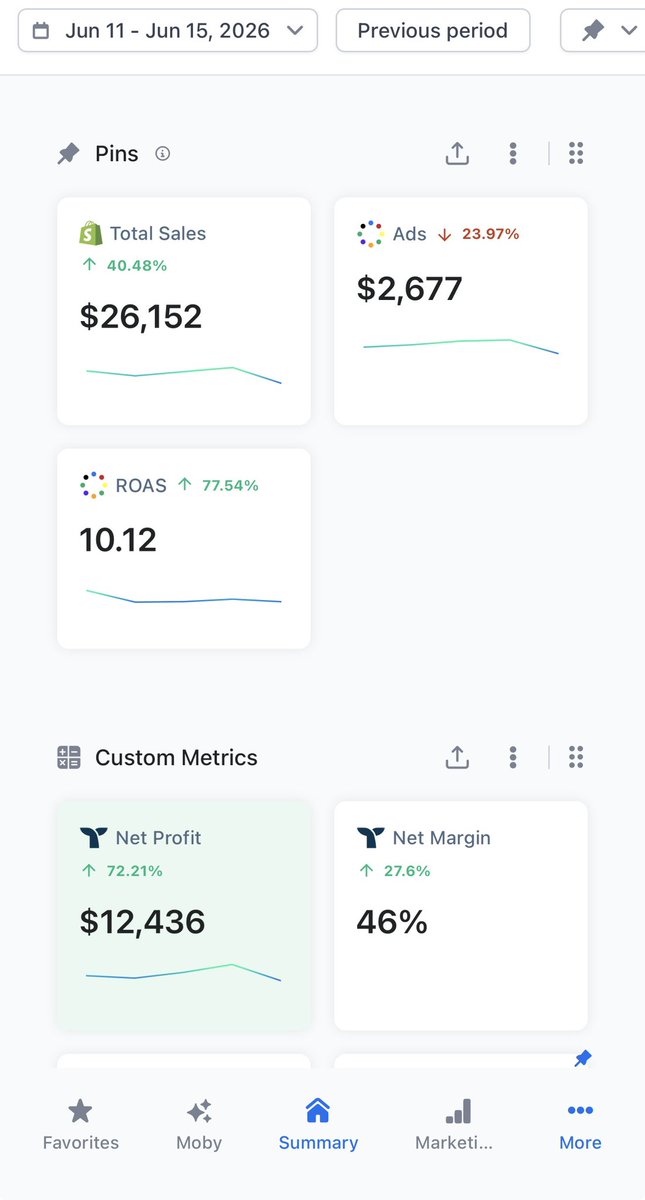Viewport: 645px width, 1200px height.
Task: Click the Pins section grid drag handle
Action: pyautogui.click(x=575, y=154)
